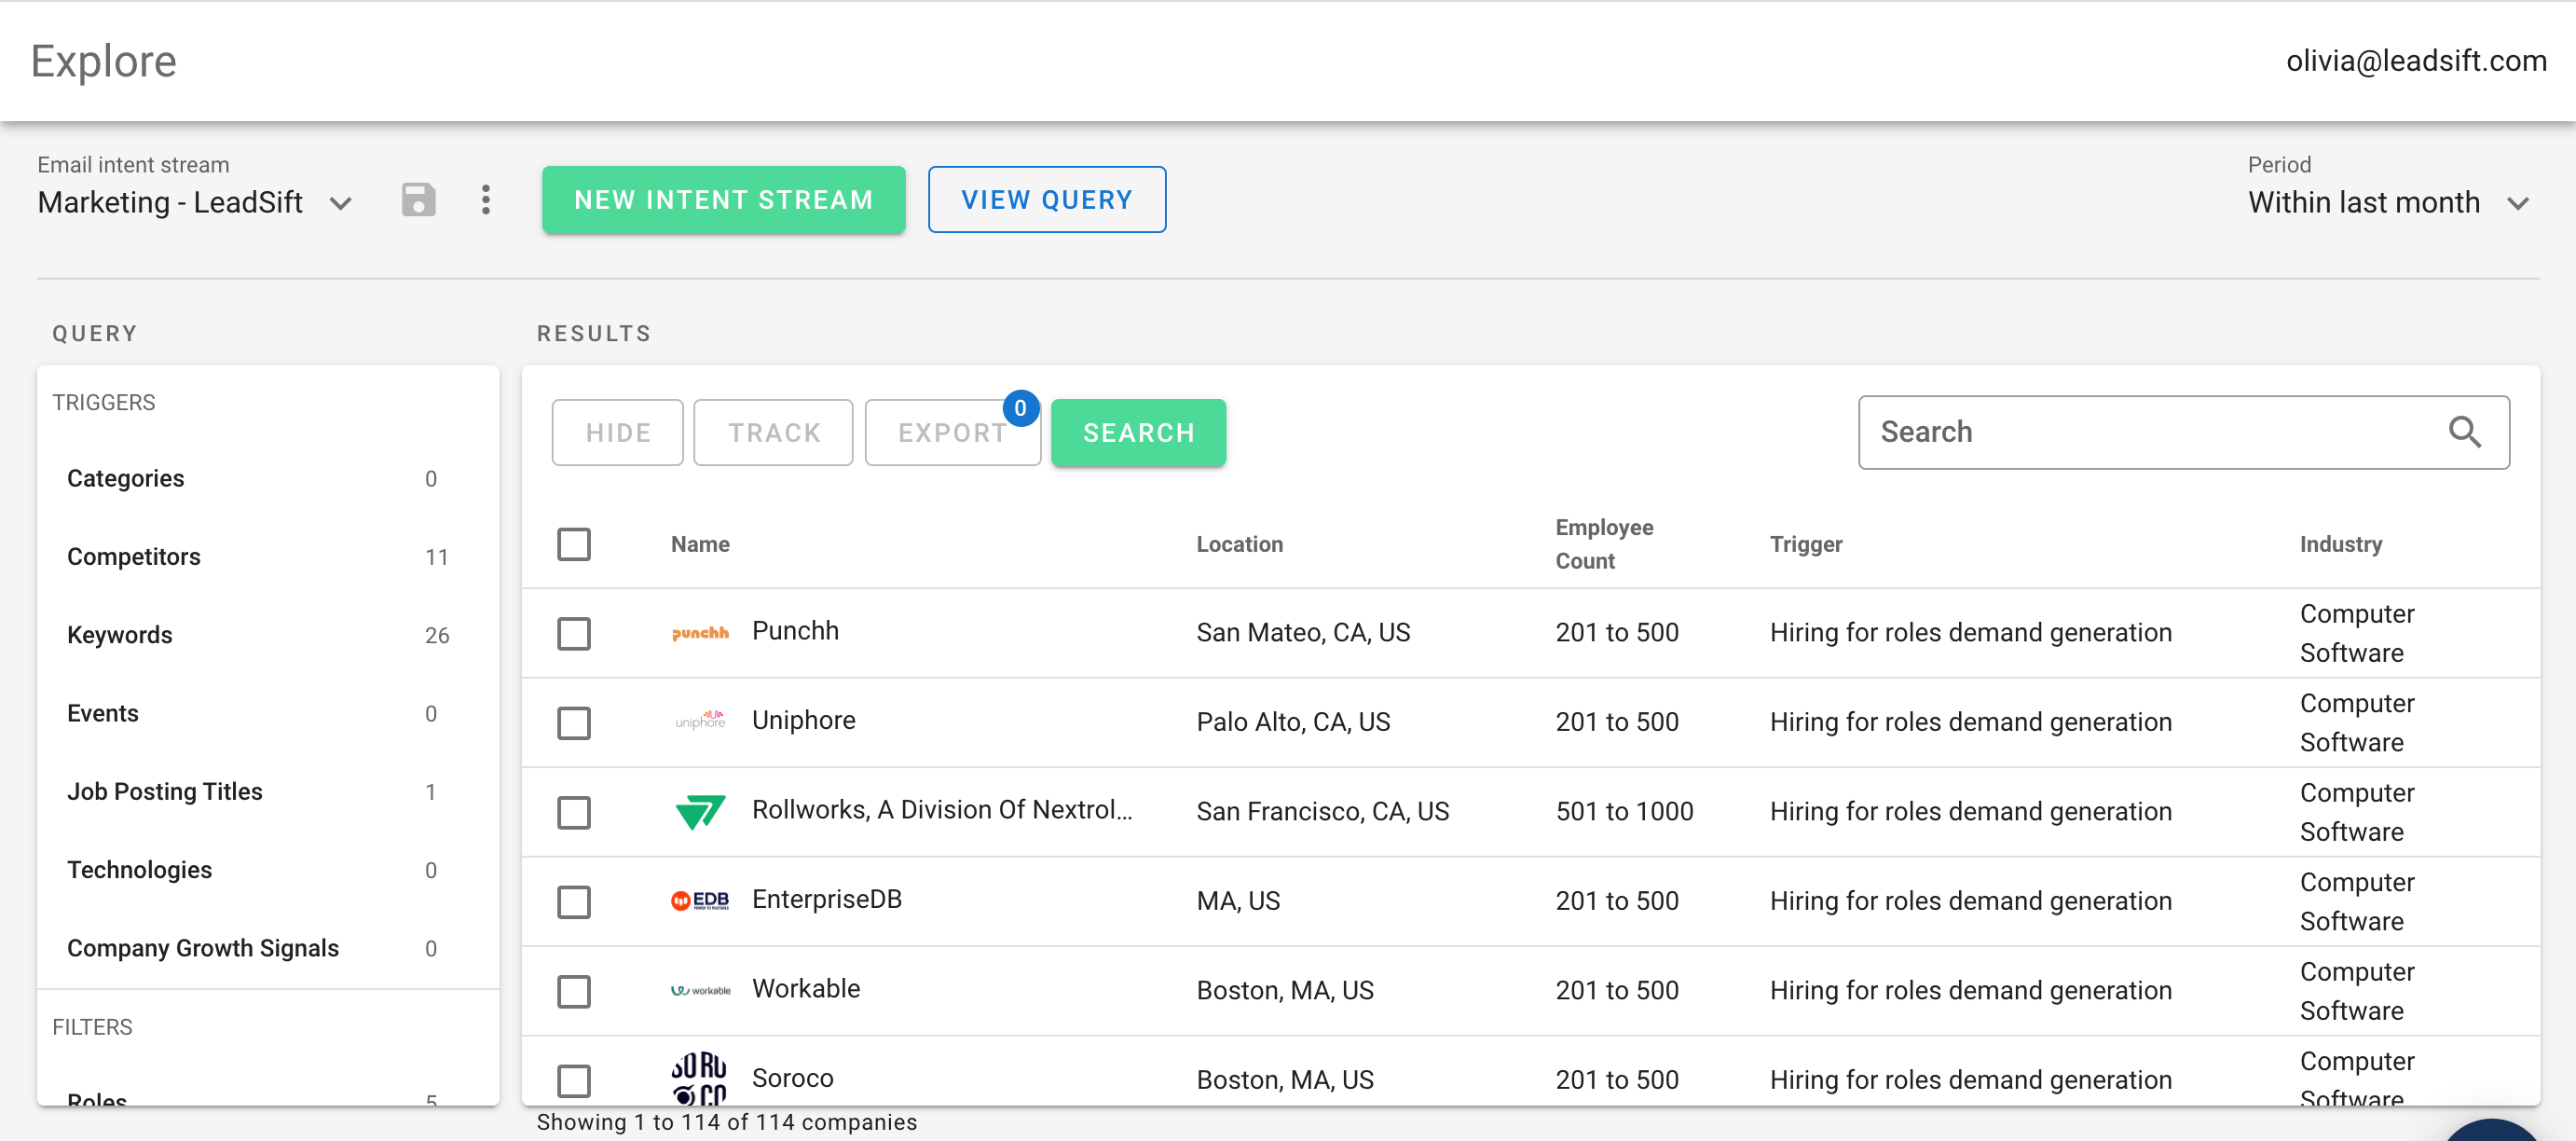The width and height of the screenshot is (2576, 1141).
Task: Click the Uniphore company logo
Action: [x=700, y=721]
